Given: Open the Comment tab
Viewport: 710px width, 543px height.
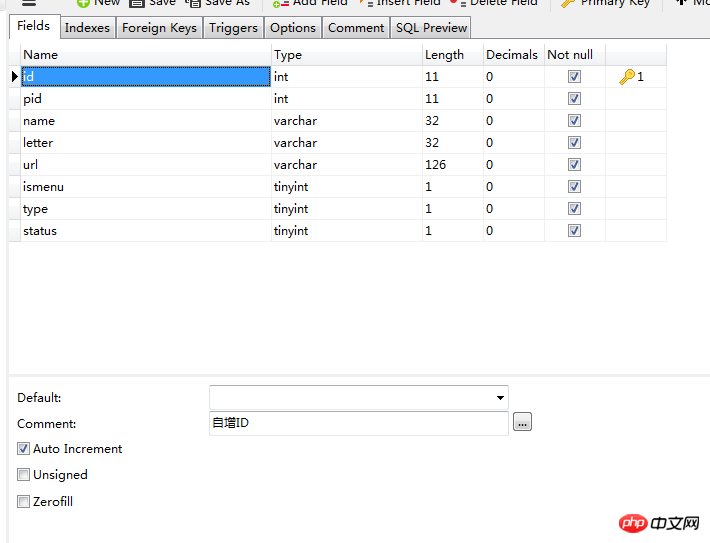Looking at the screenshot, I should pyautogui.click(x=356, y=28).
